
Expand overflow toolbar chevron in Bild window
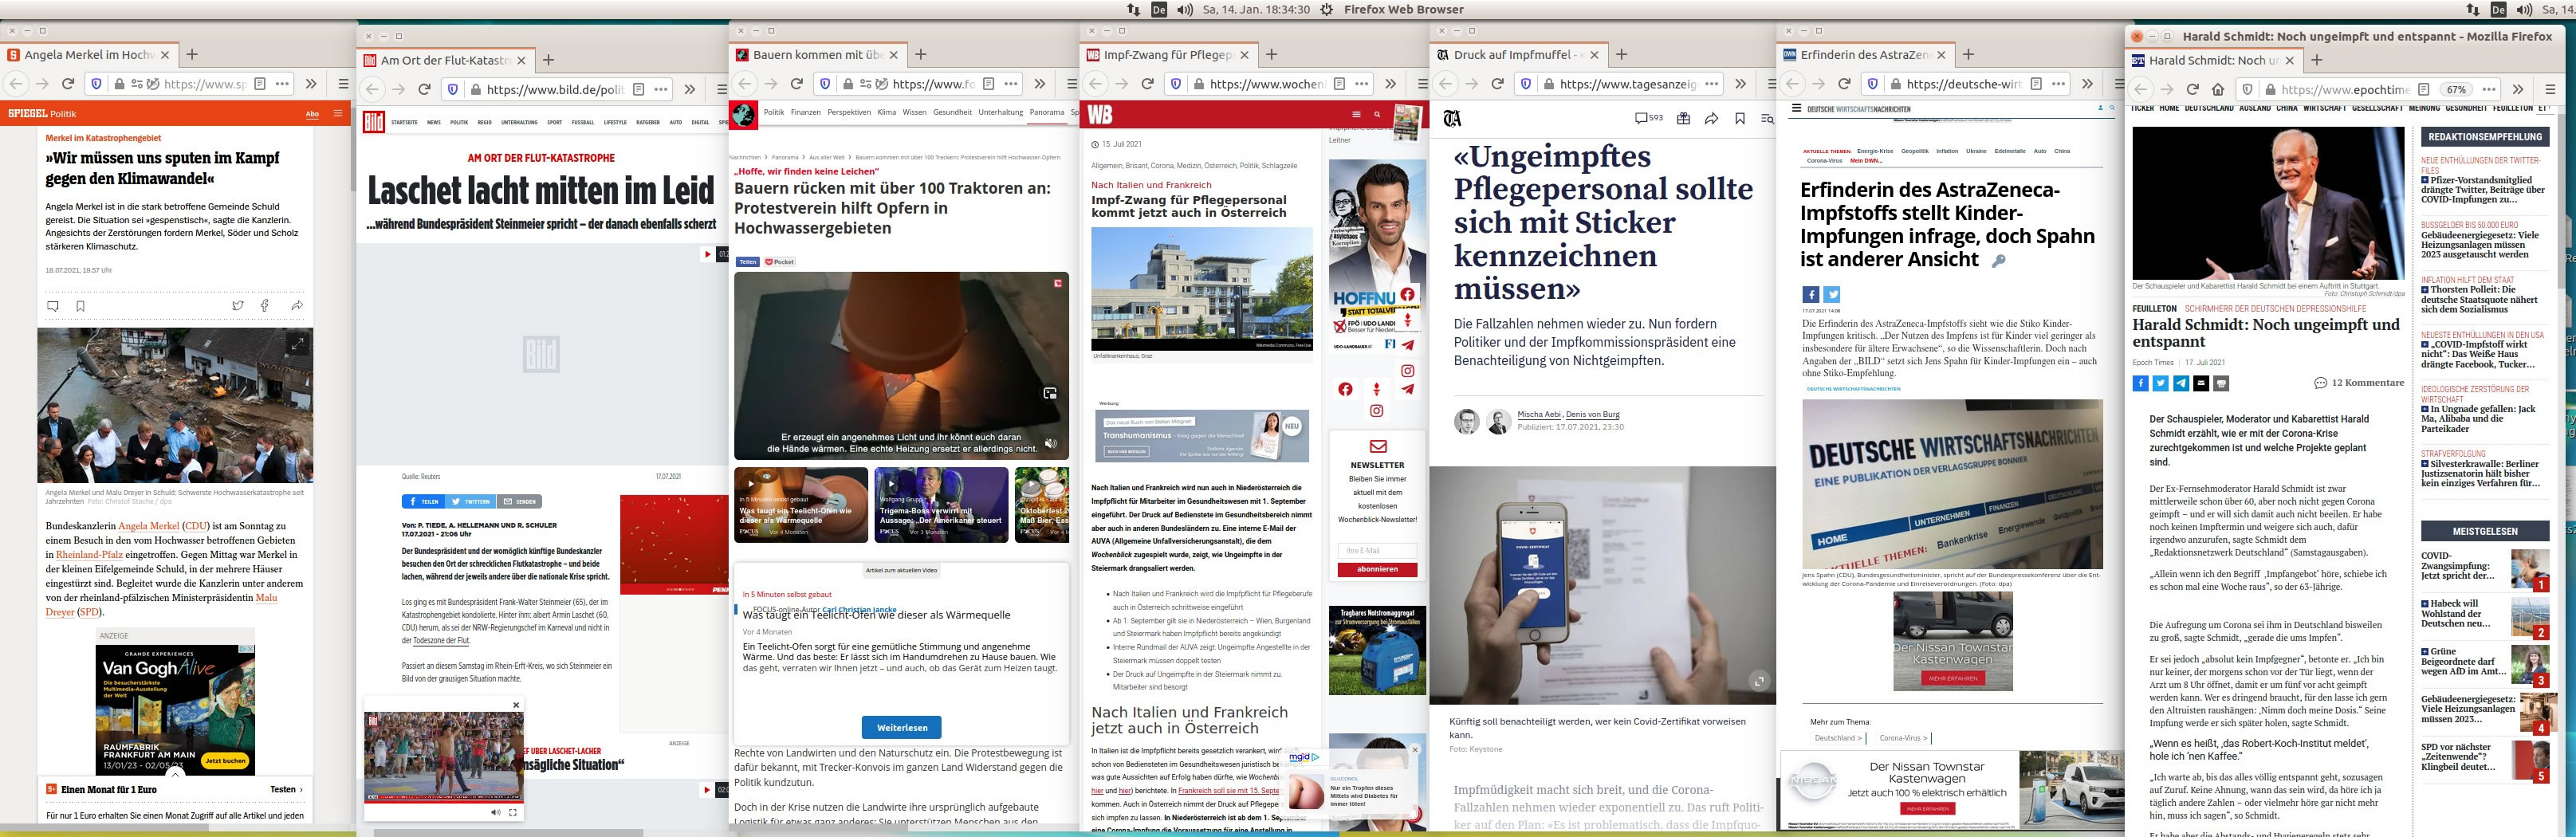689,89
